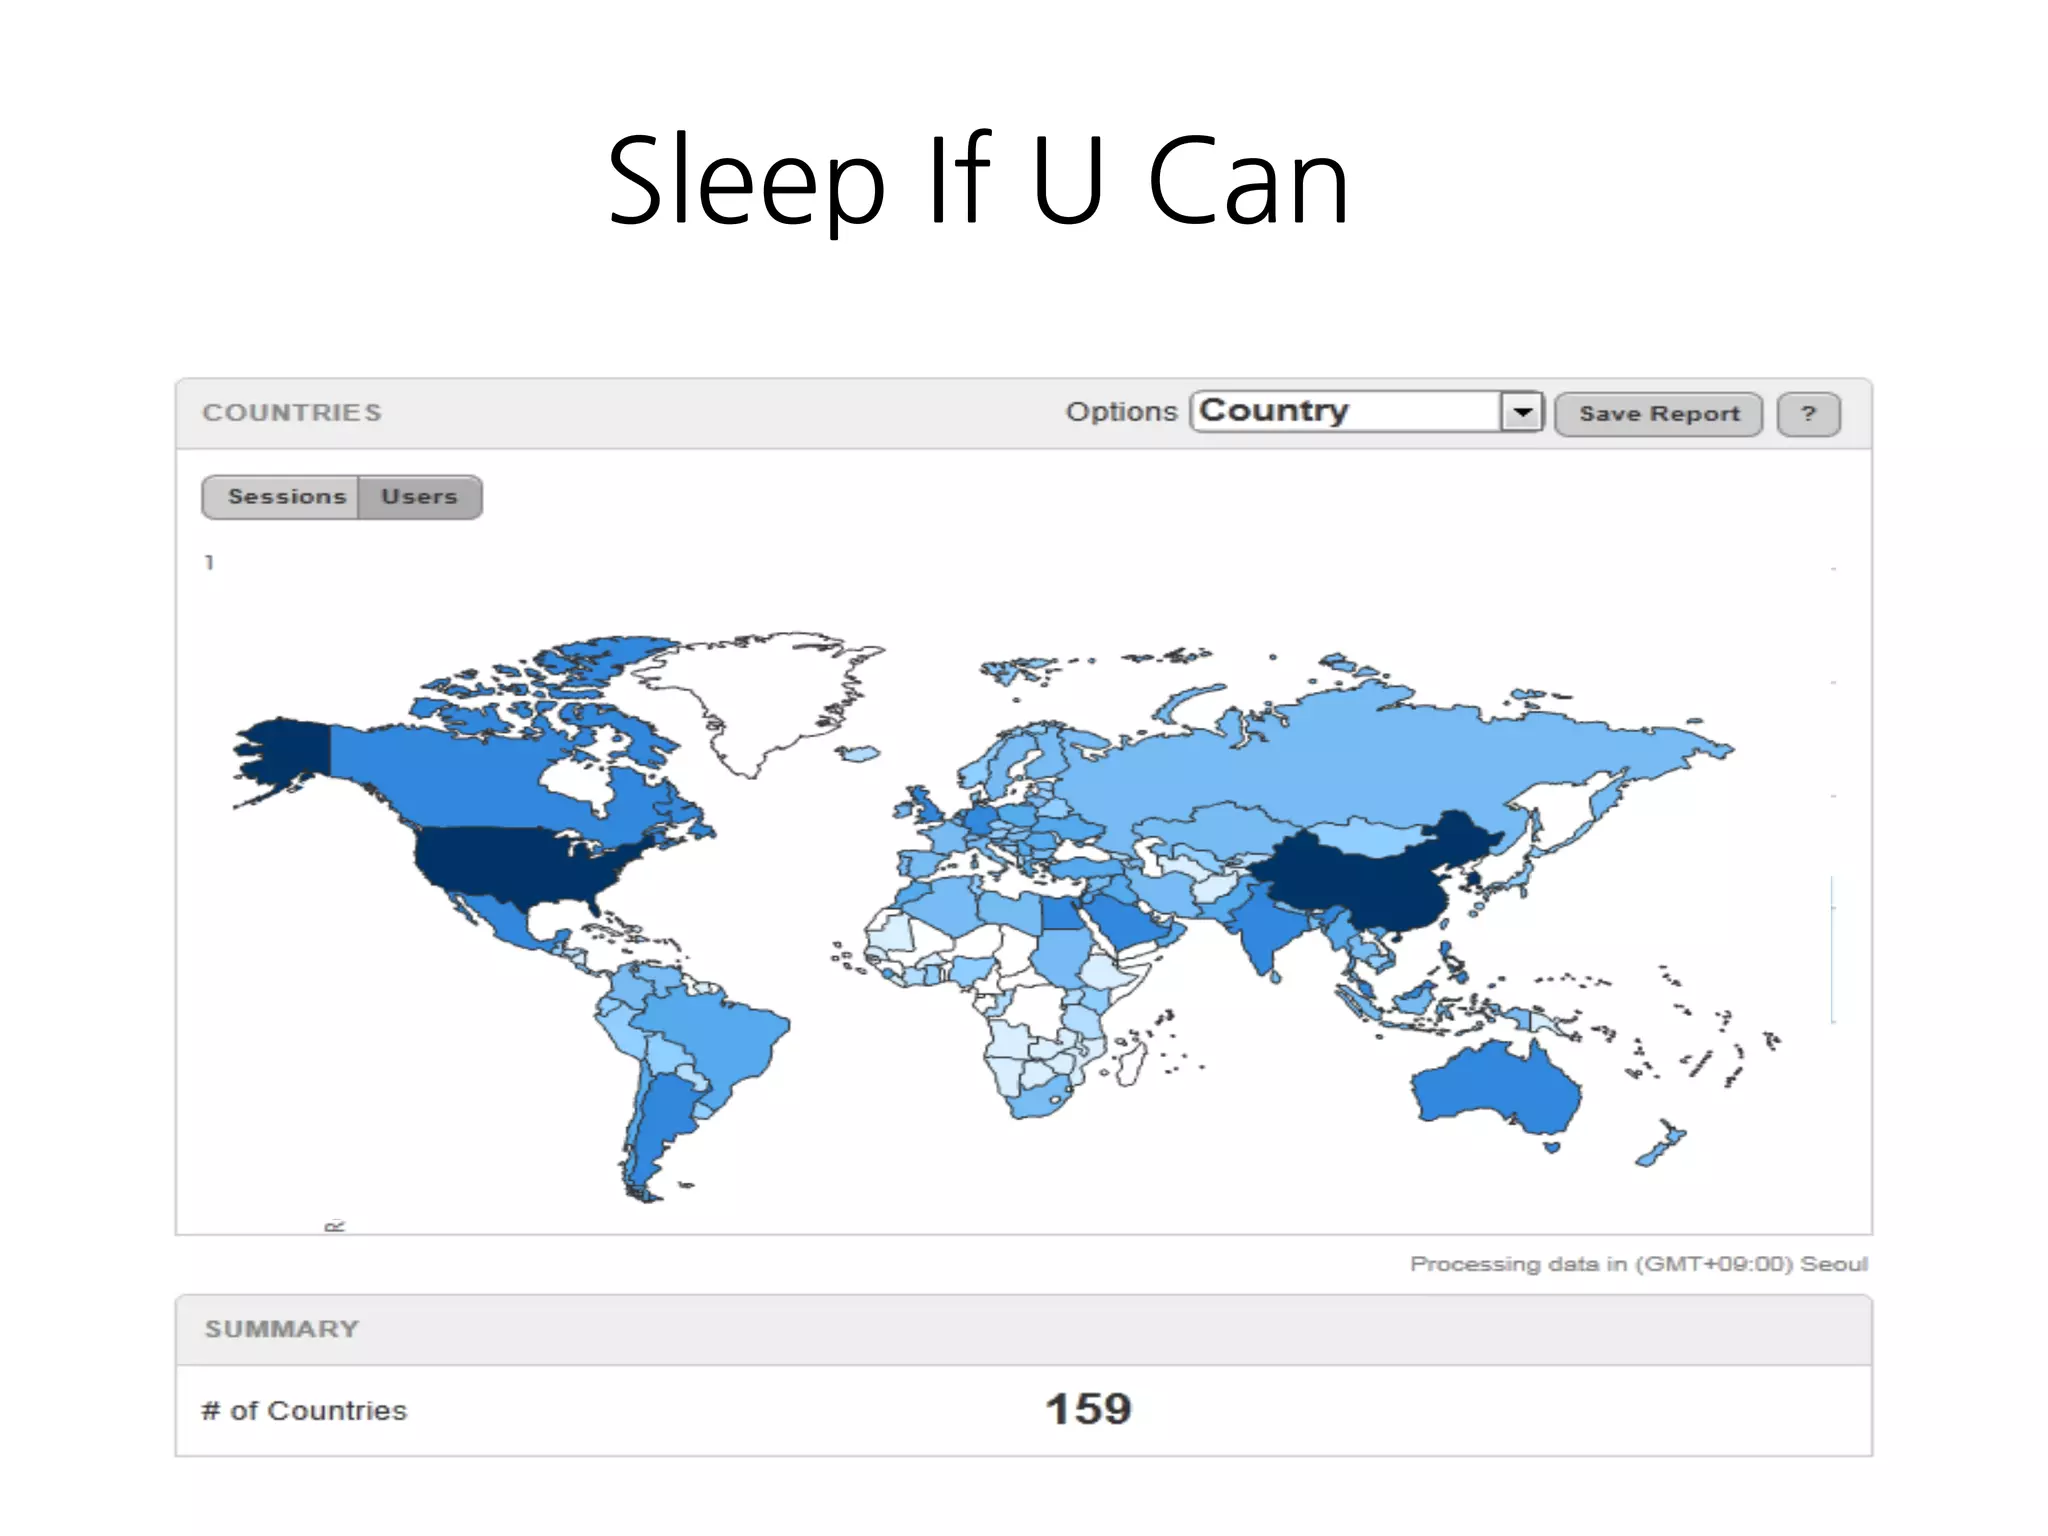Select Alaska region on the map
This screenshot has height=1536, width=2048.
click(x=285, y=750)
